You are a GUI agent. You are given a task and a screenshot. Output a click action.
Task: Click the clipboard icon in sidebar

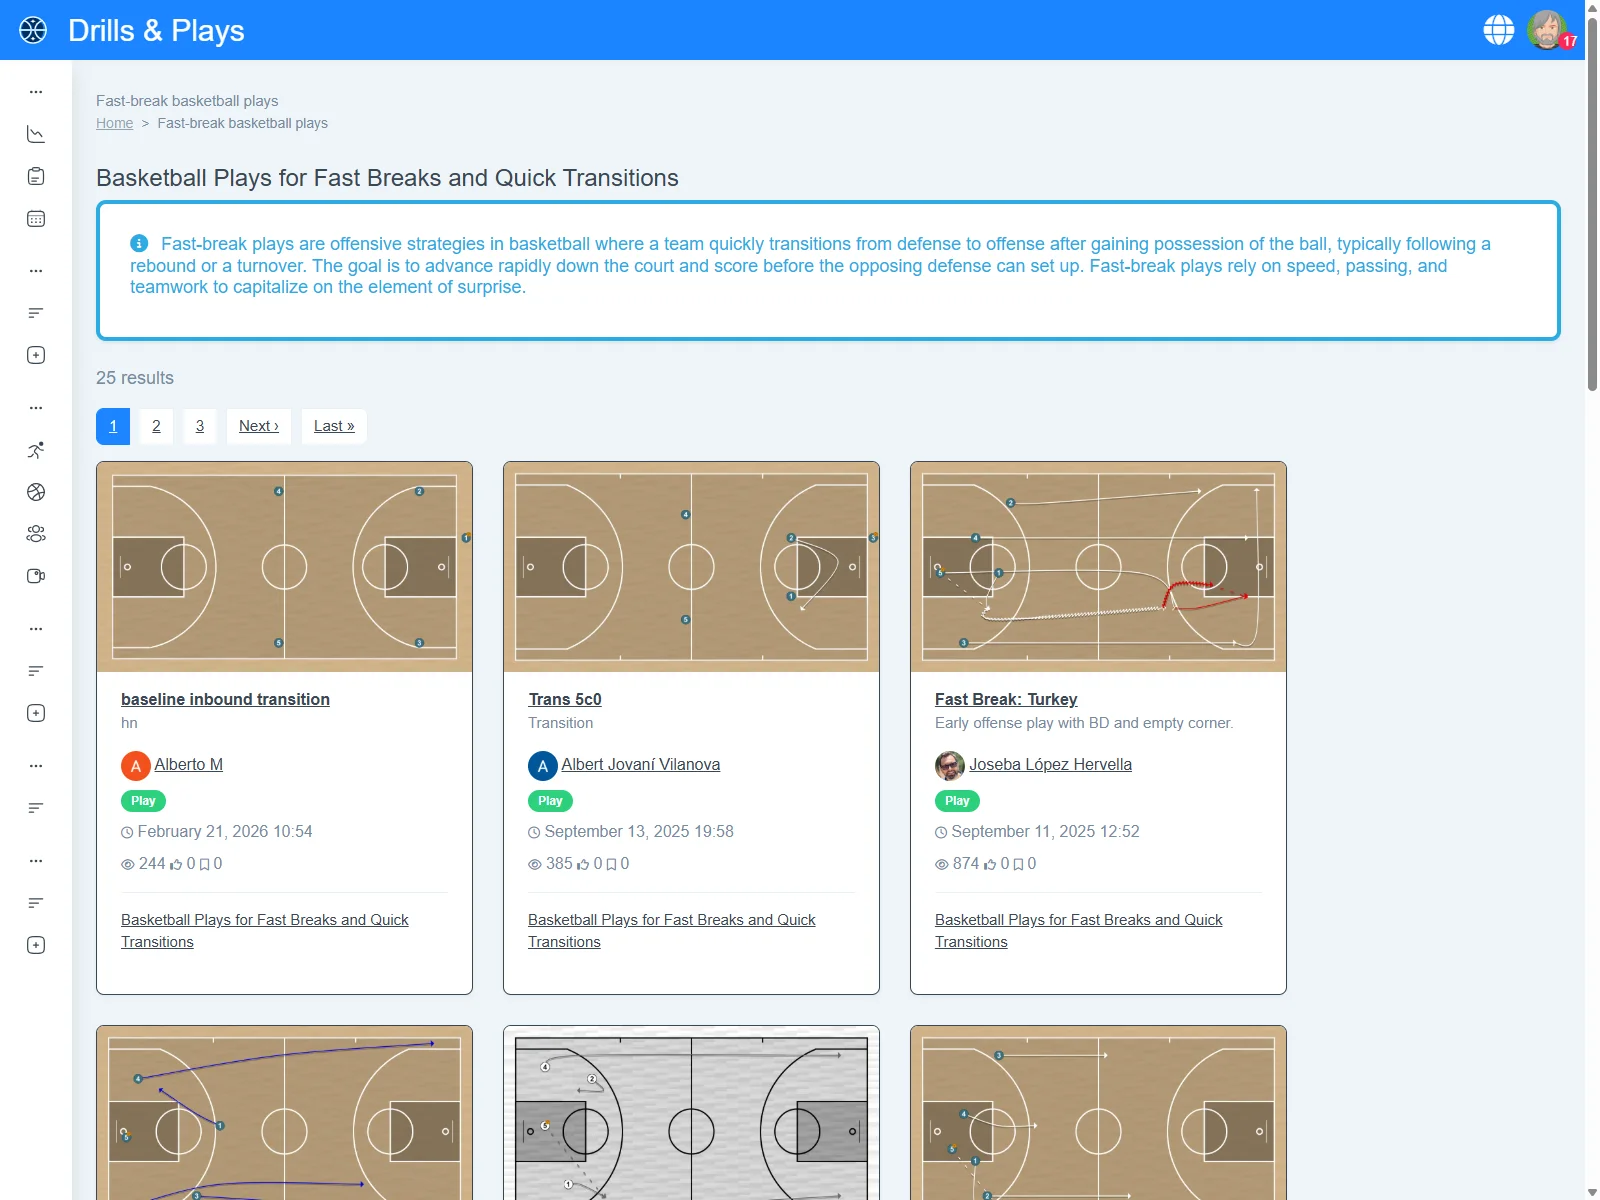36,177
